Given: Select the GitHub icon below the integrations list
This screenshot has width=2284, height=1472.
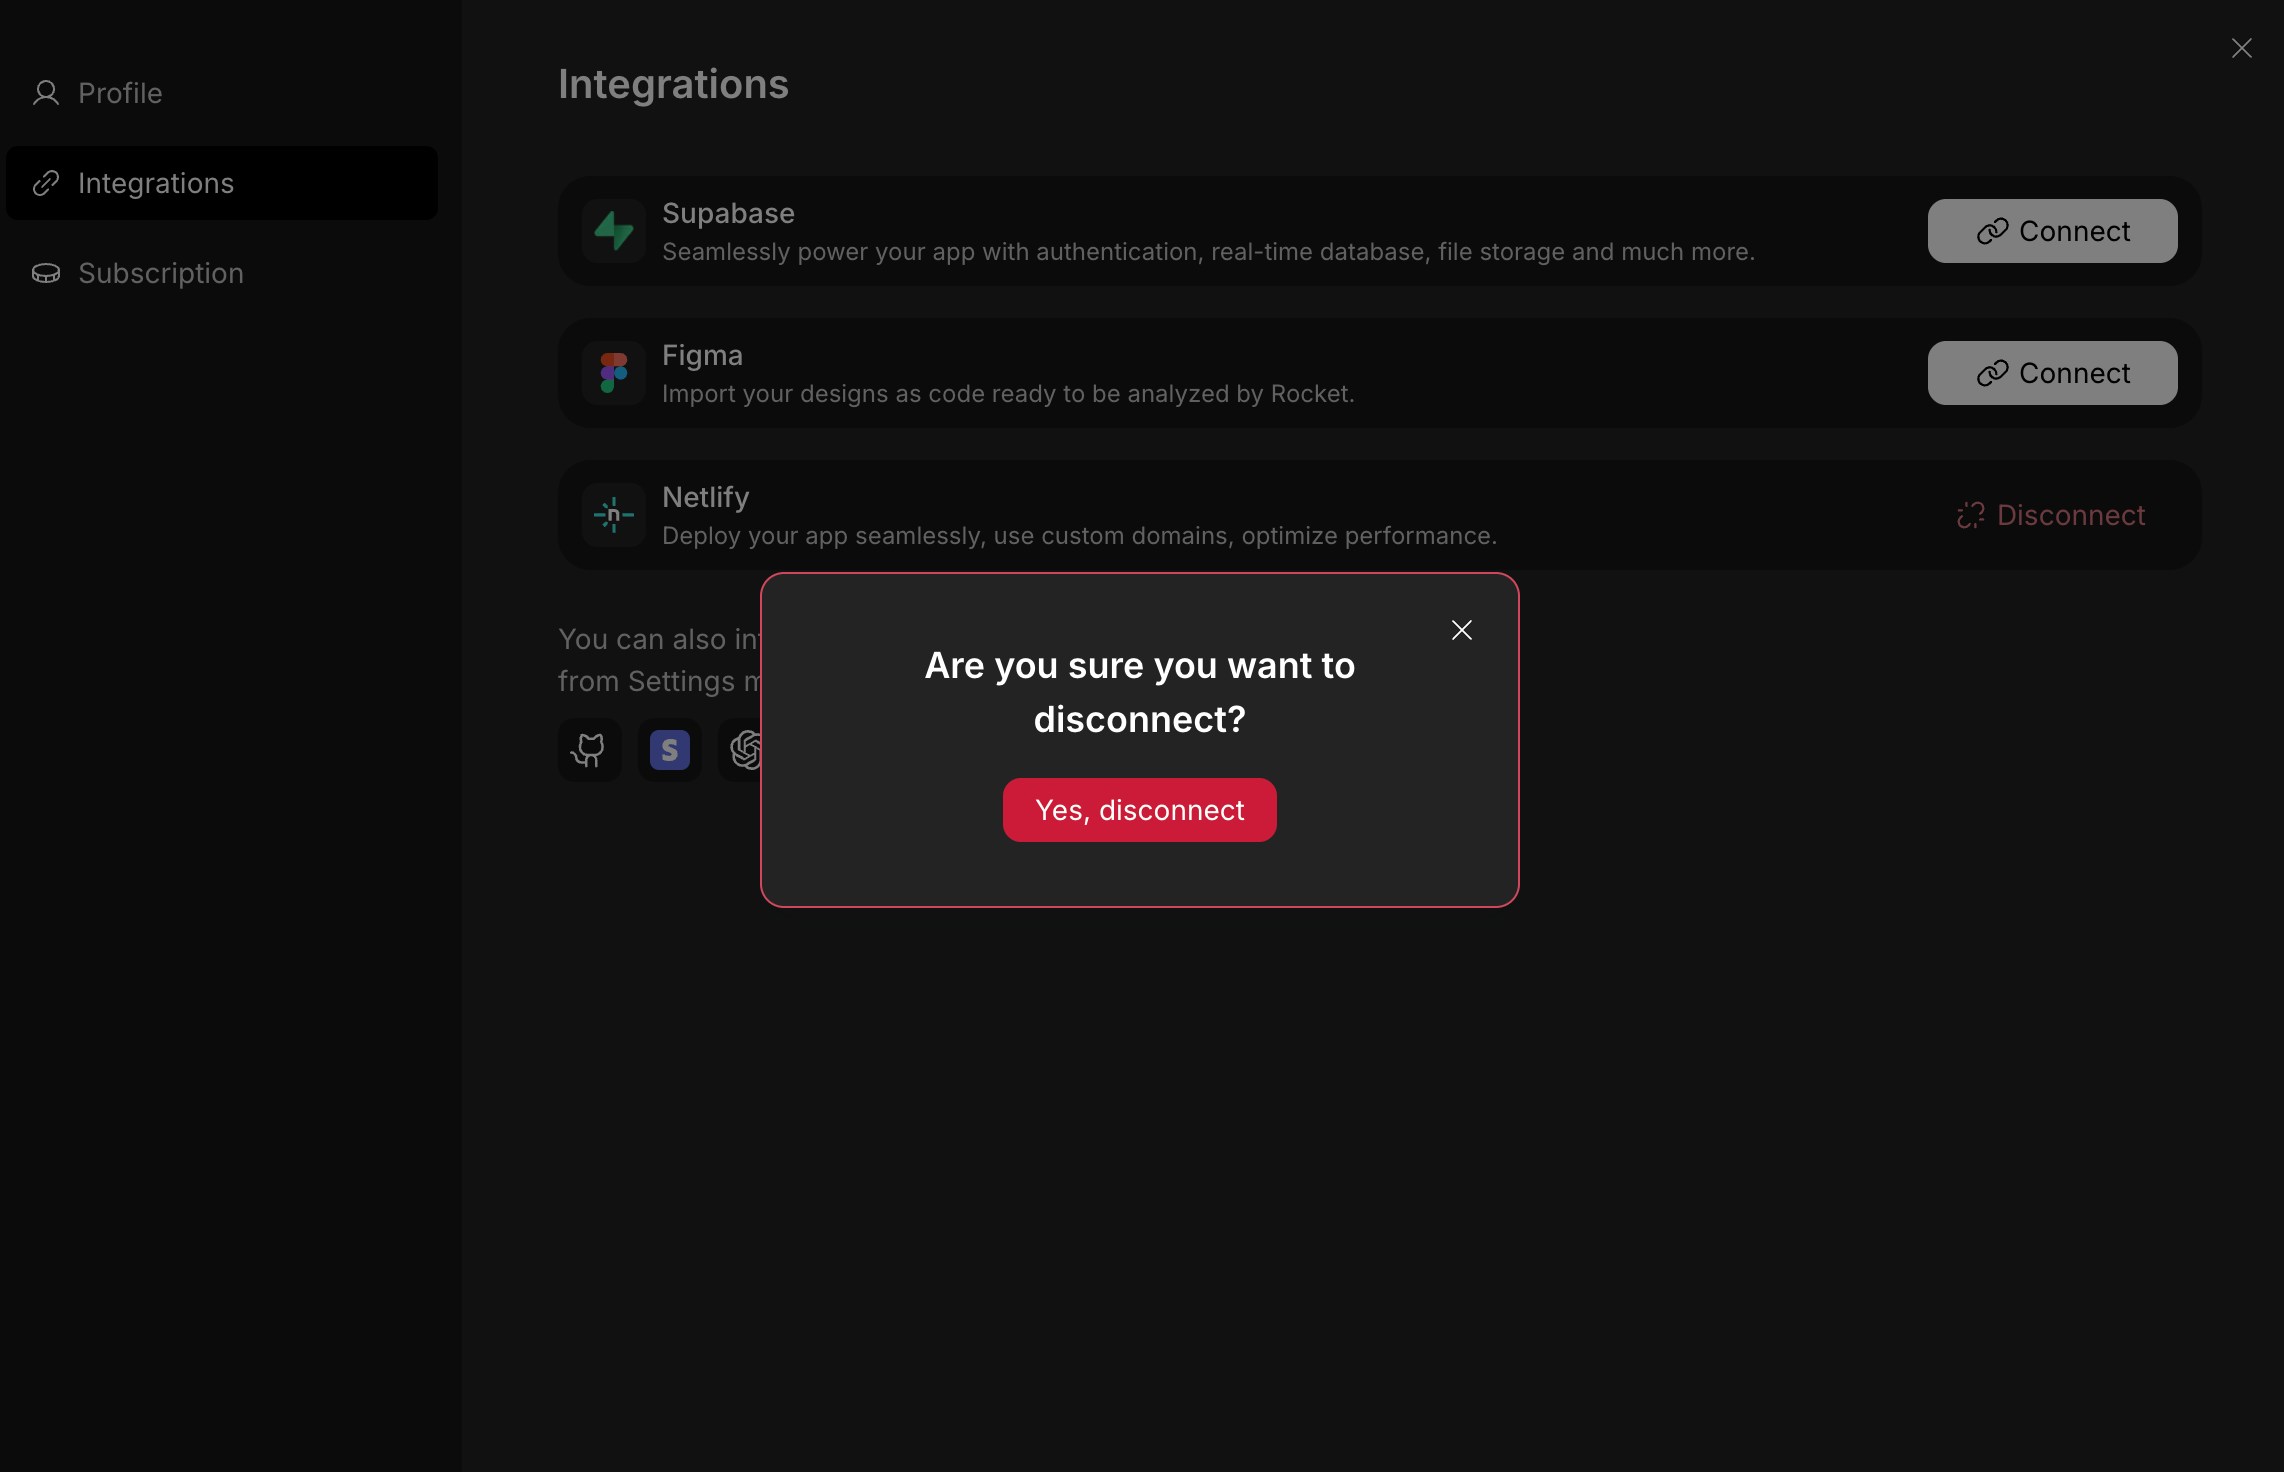Looking at the screenshot, I should click(589, 750).
